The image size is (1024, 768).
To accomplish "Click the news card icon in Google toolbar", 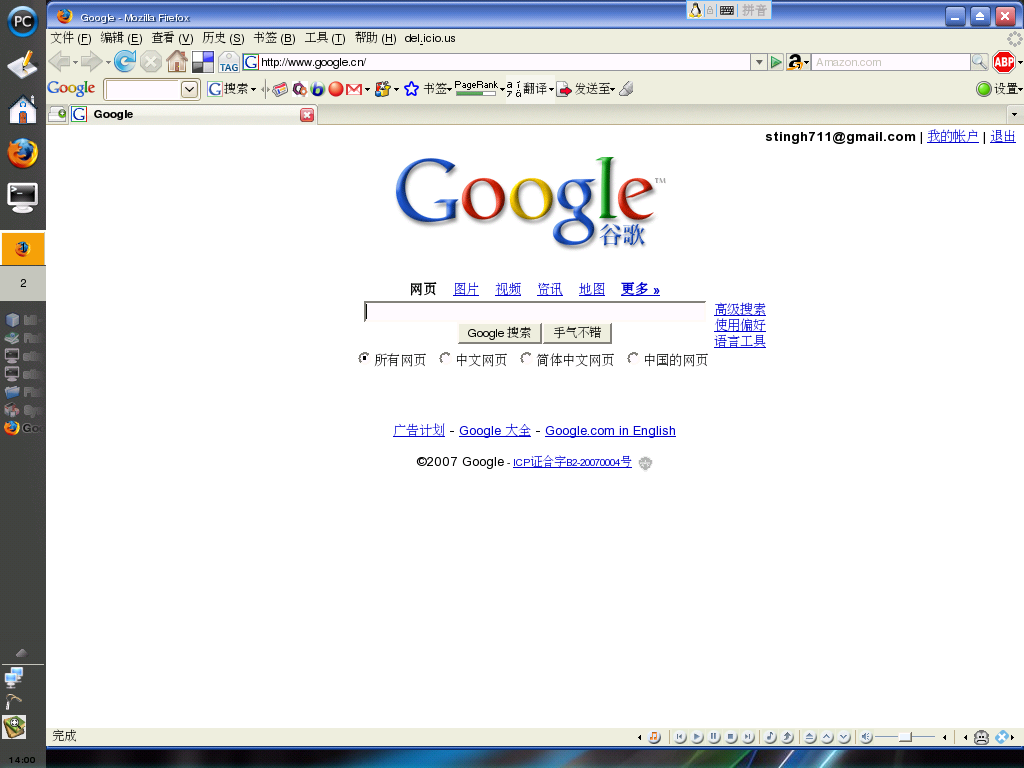I will pos(280,89).
